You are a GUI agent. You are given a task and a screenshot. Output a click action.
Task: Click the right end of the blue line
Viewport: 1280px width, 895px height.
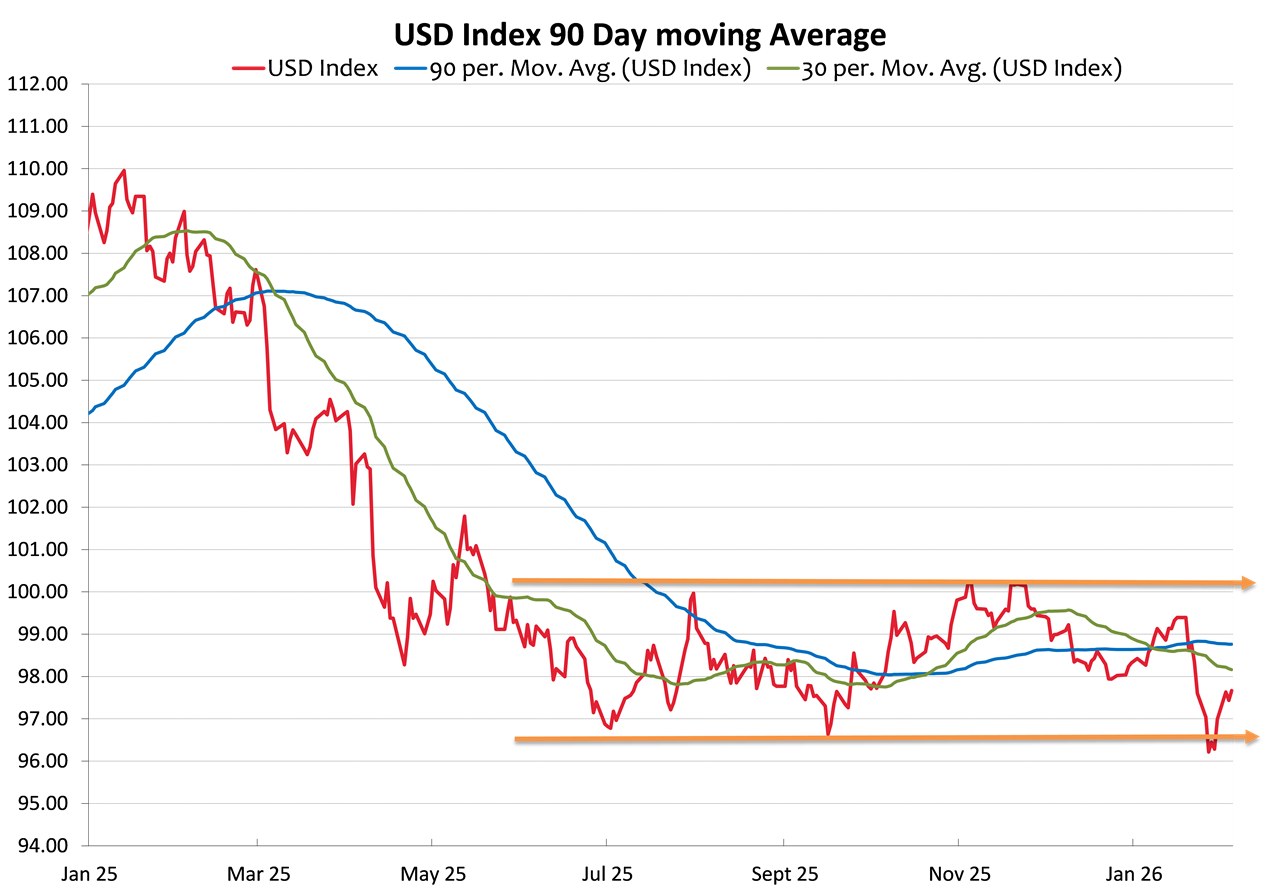(x=1232, y=644)
